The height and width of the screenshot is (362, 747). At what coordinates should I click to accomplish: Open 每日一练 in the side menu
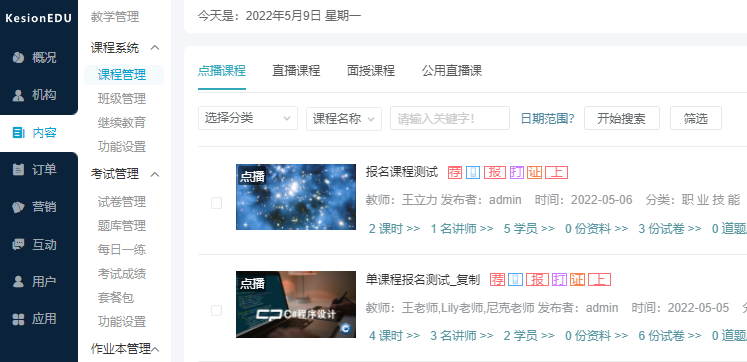(122, 250)
